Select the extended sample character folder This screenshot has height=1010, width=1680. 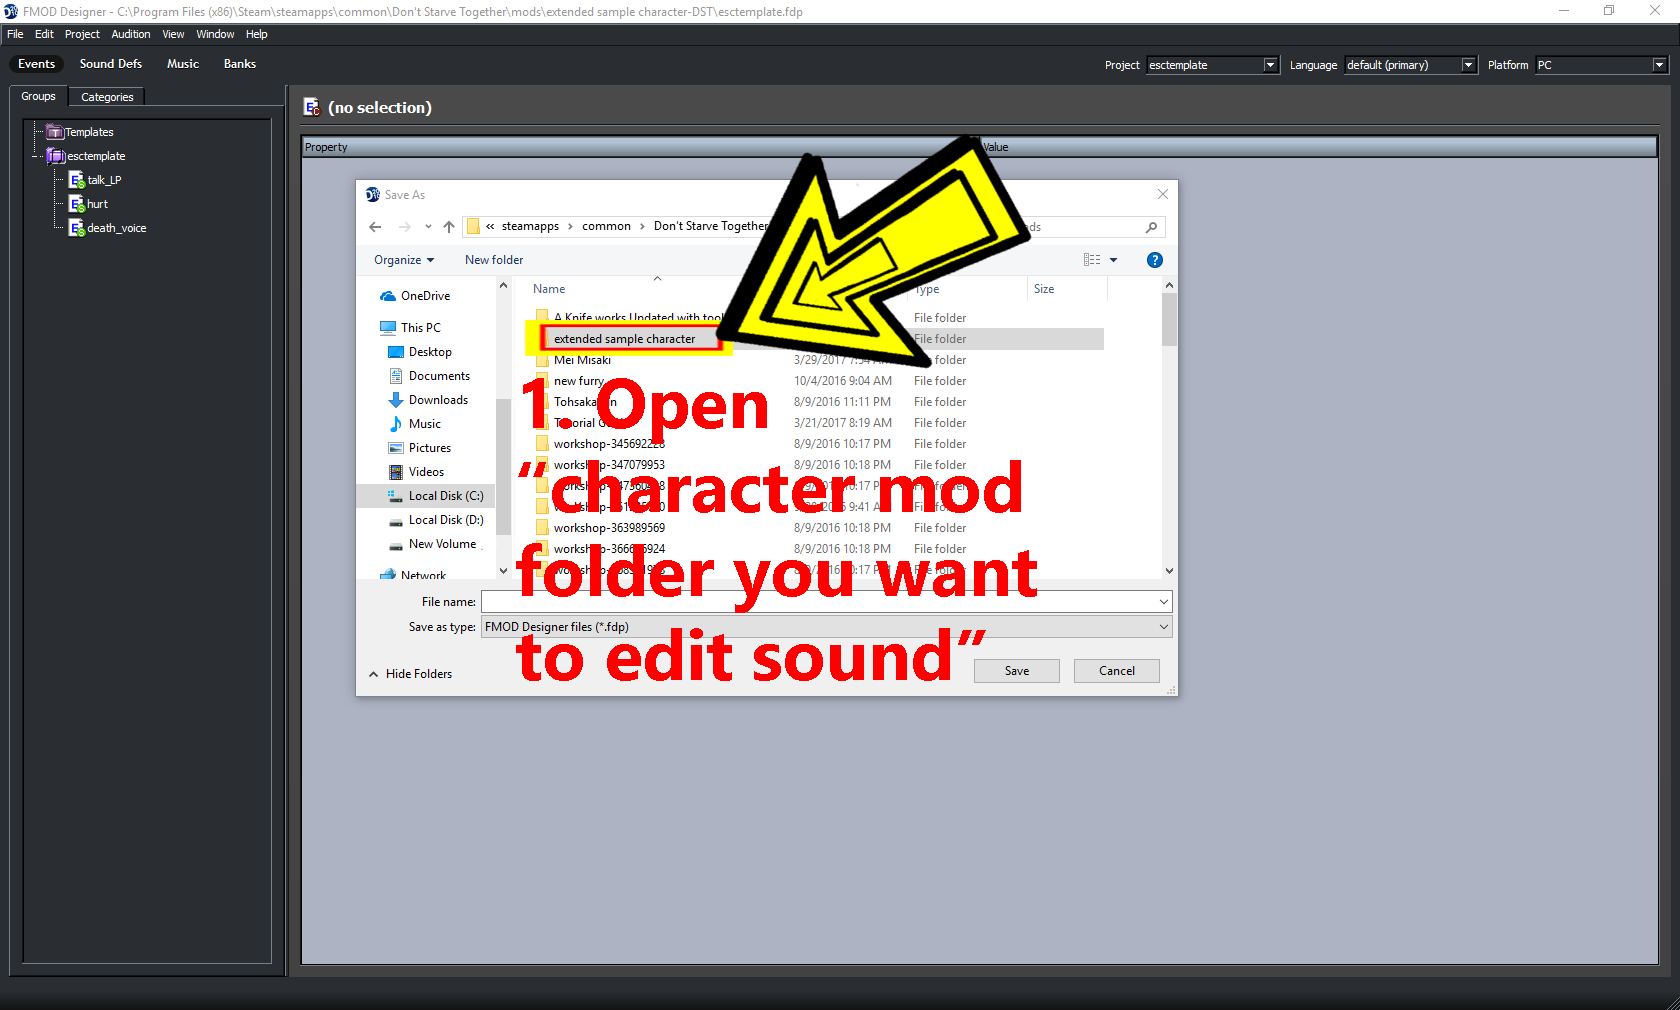pyautogui.click(x=624, y=339)
